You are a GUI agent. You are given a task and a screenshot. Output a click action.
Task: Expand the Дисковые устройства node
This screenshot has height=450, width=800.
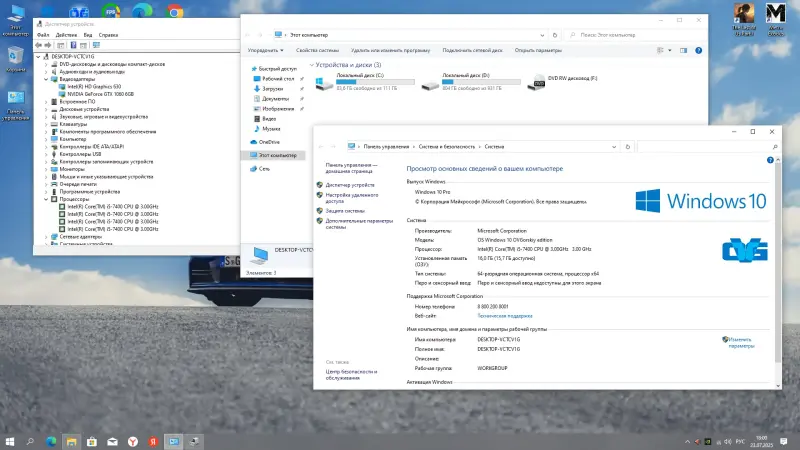click(46, 109)
